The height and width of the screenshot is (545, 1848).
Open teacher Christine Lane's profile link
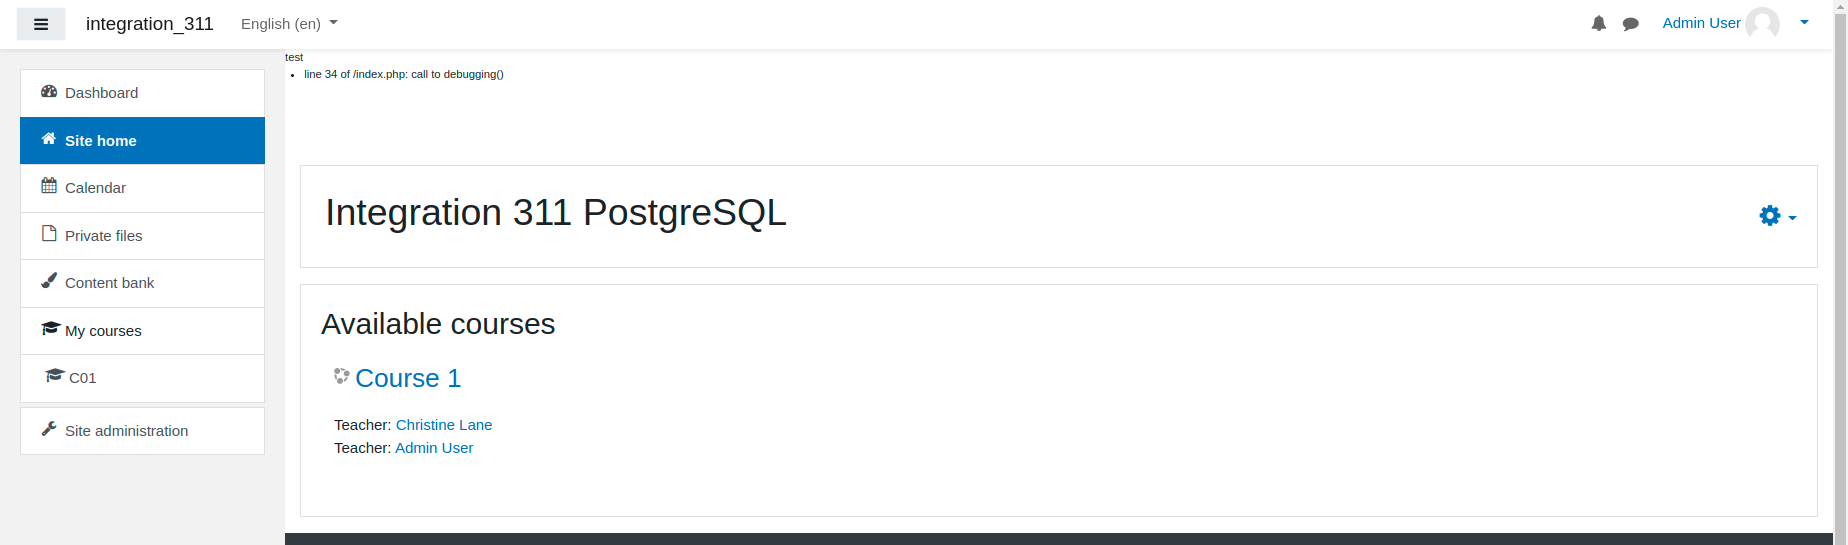click(444, 425)
